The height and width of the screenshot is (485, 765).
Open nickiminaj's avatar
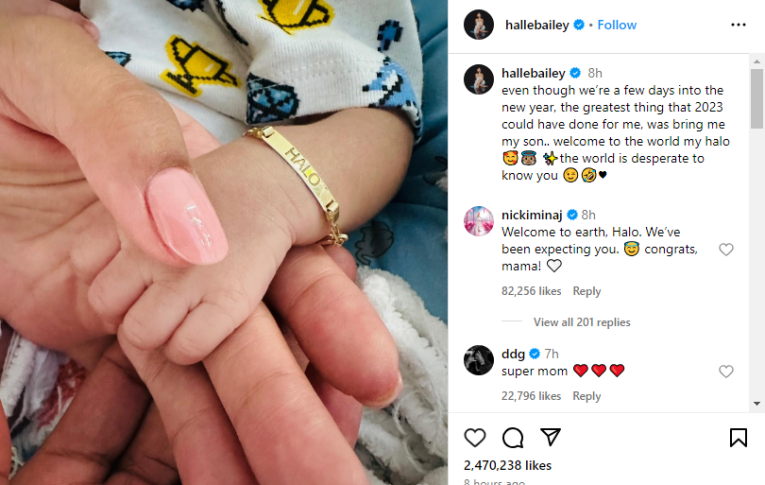(479, 221)
